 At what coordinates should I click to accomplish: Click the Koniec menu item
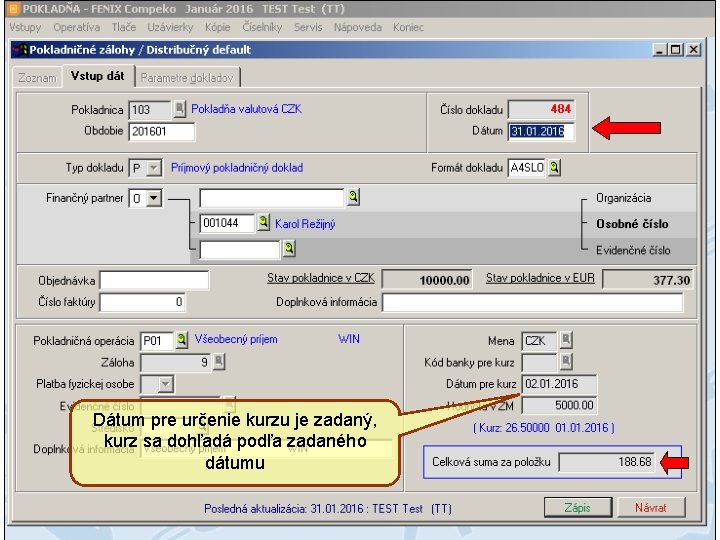pyautogui.click(x=408, y=28)
